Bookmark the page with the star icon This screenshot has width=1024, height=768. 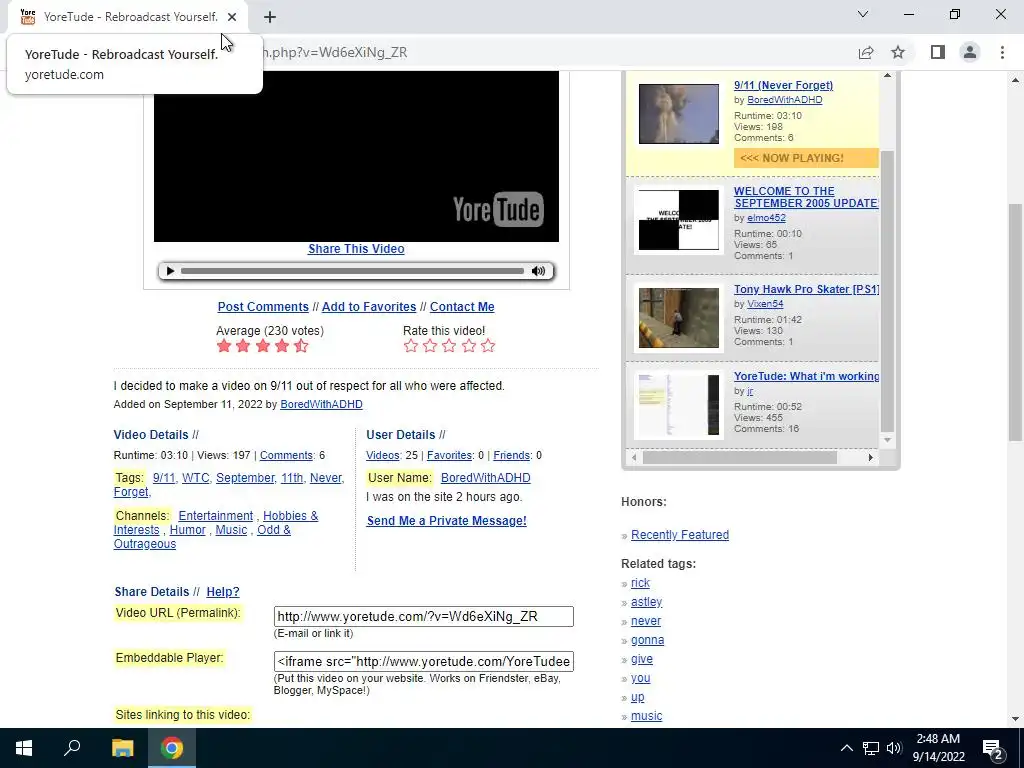(x=898, y=52)
